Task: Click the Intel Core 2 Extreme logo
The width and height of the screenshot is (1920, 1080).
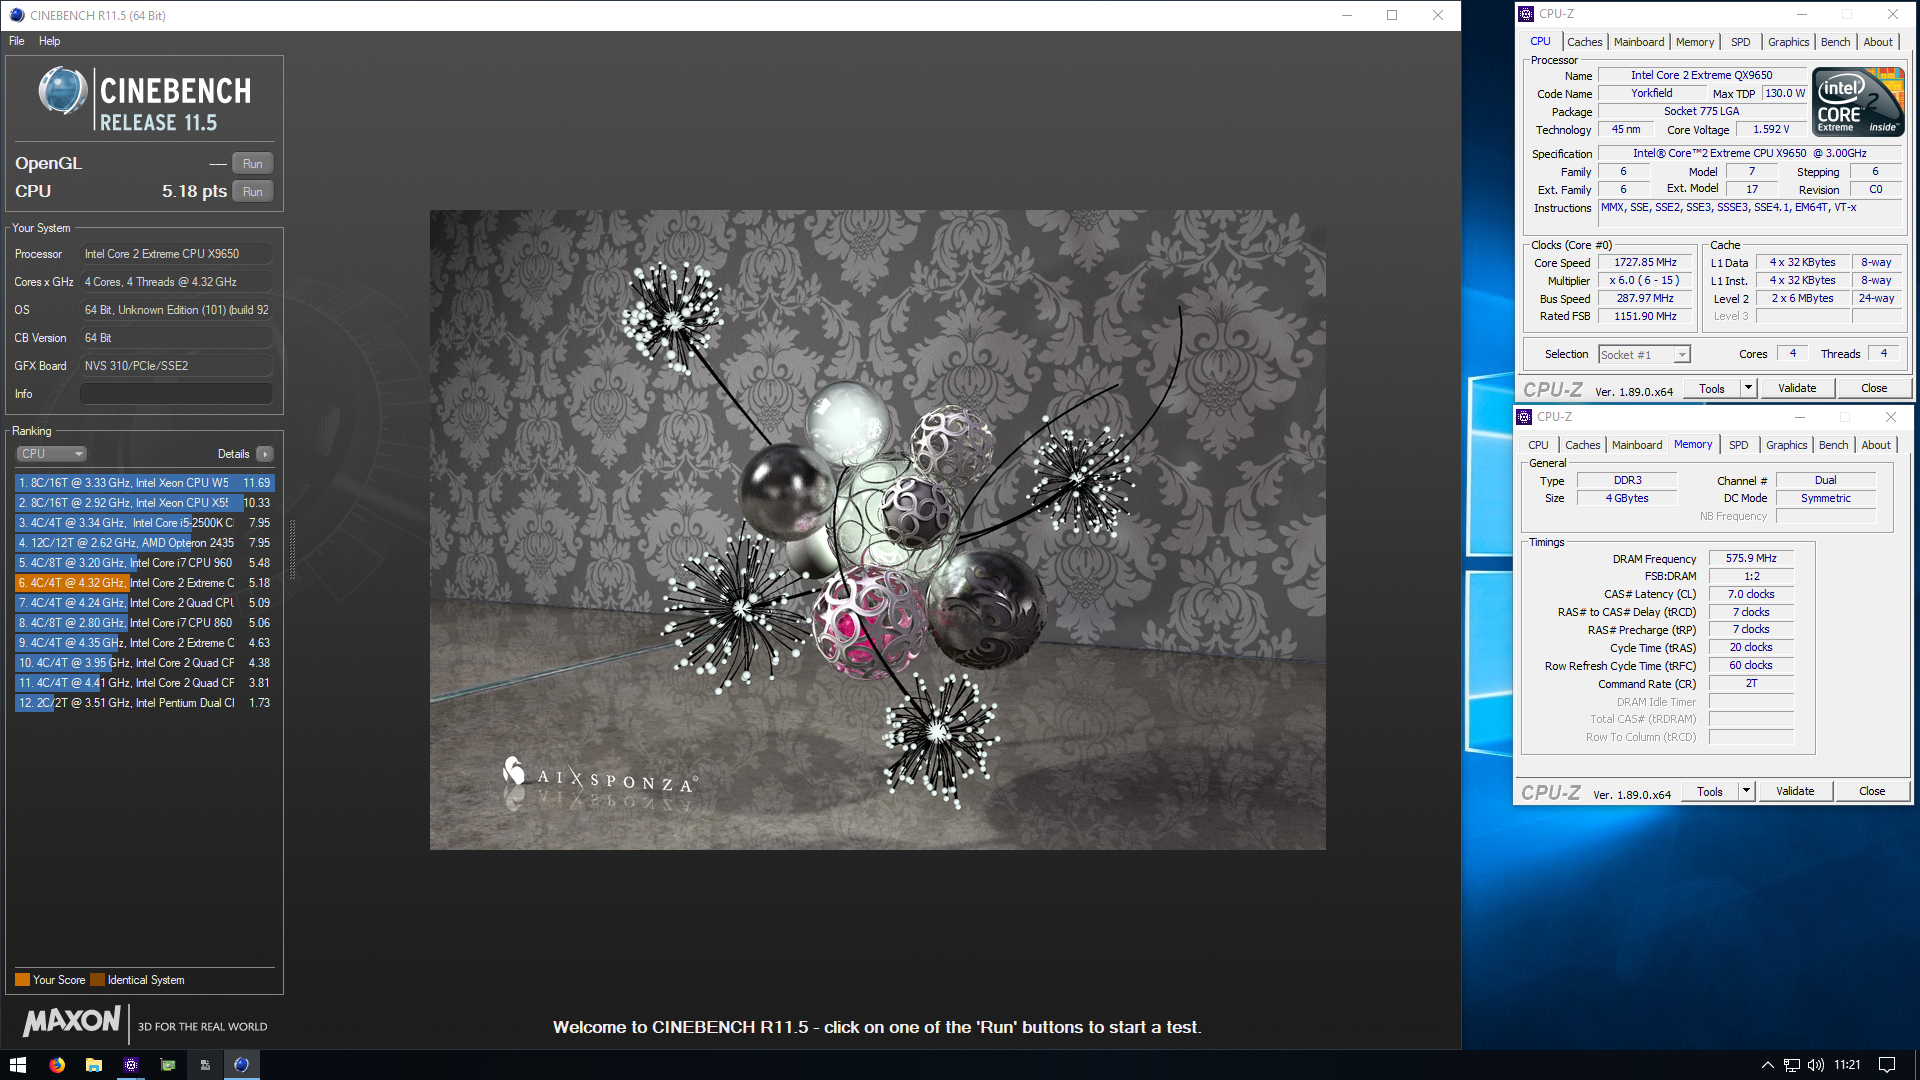Action: tap(1858, 102)
